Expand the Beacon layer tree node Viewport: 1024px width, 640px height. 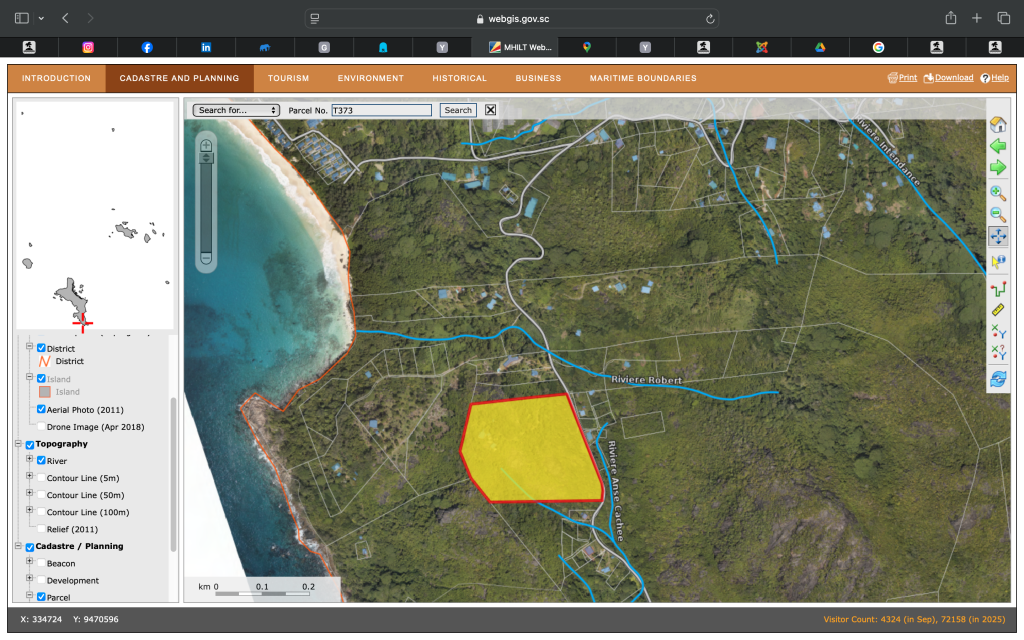click(x=30, y=563)
